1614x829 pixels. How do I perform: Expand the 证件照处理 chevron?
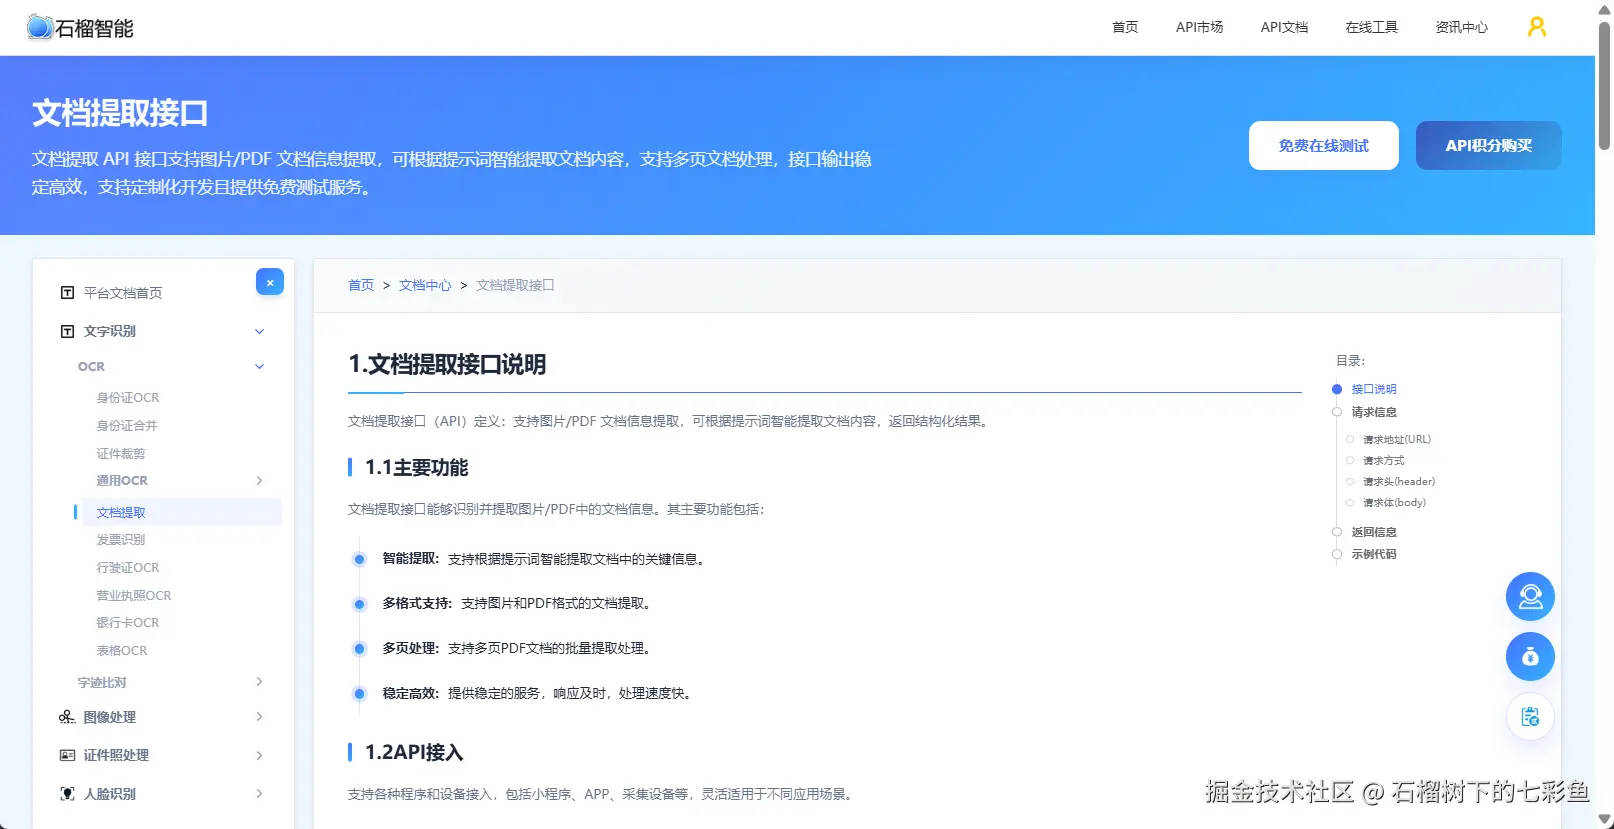pyautogui.click(x=259, y=755)
